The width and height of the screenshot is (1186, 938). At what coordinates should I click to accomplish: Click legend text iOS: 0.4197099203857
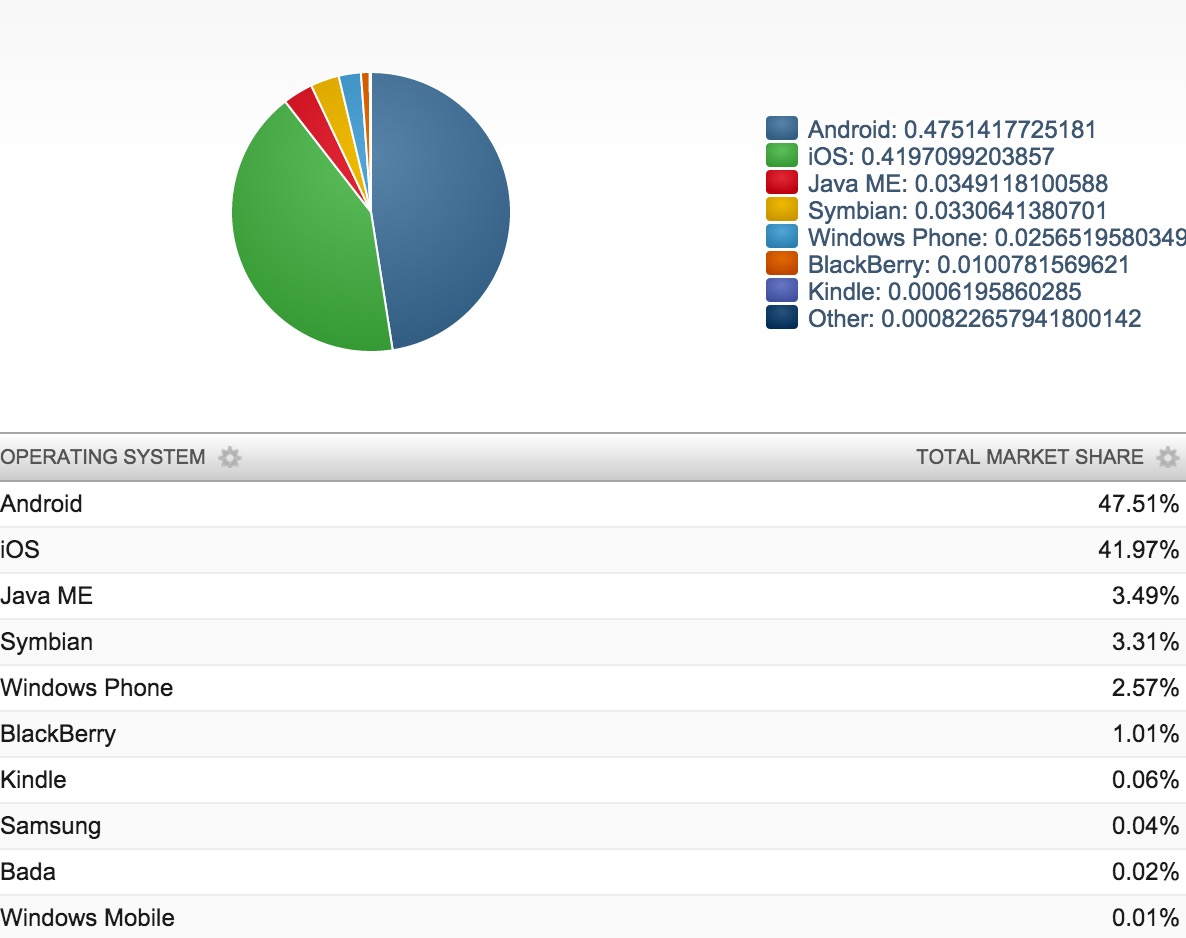click(x=930, y=157)
